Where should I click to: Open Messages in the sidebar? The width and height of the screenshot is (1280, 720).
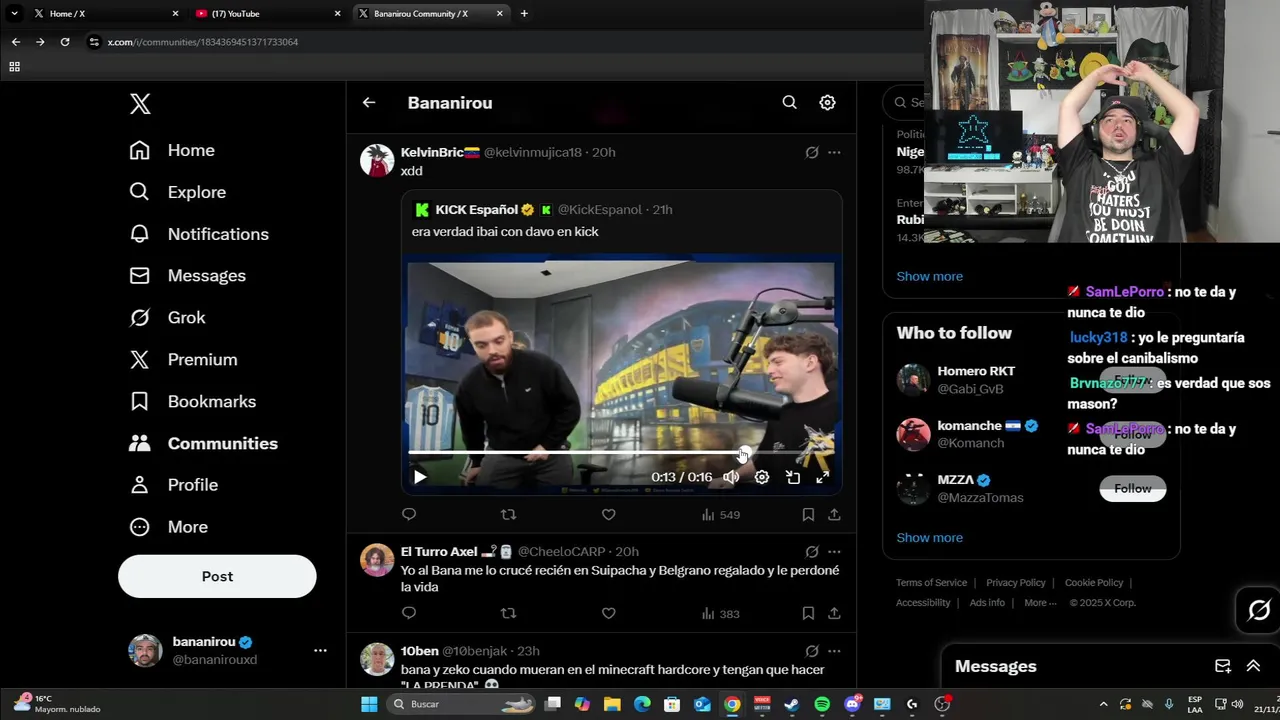click(x=188, y=275)
